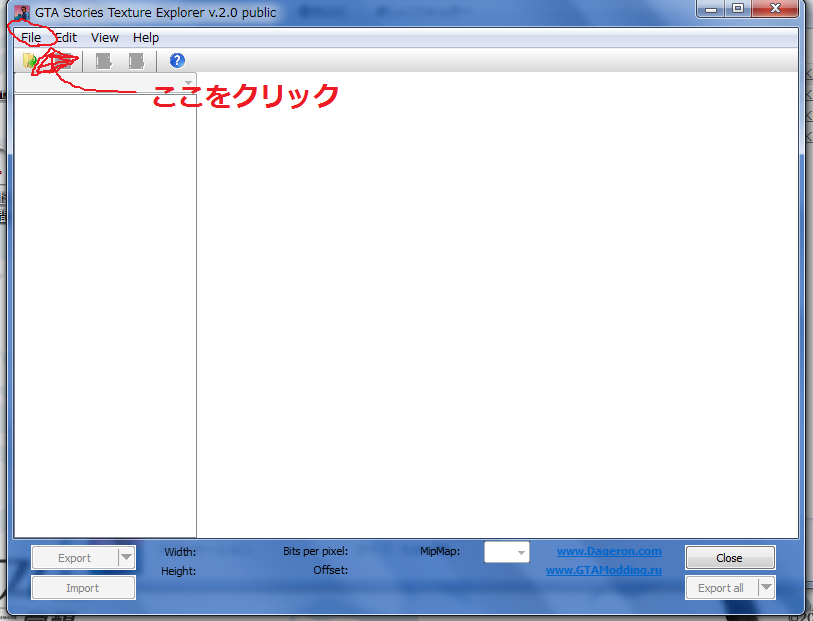Open the File menu
The width and height of the screenshot is (813, 621).
(31, 38)
